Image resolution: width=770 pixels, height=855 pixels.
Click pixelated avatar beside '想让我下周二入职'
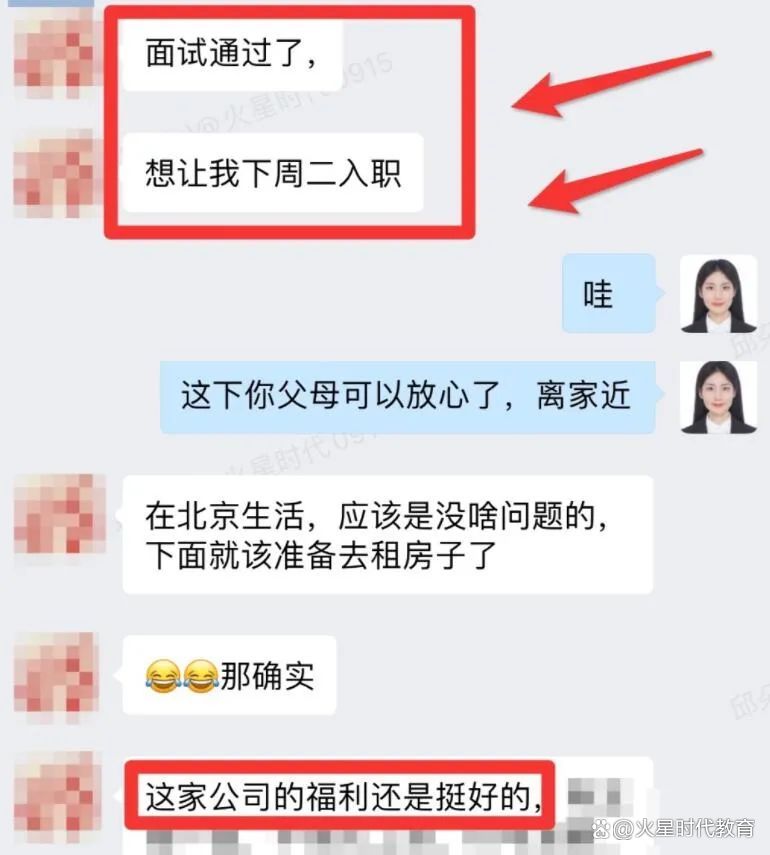(x=55, y=174)
